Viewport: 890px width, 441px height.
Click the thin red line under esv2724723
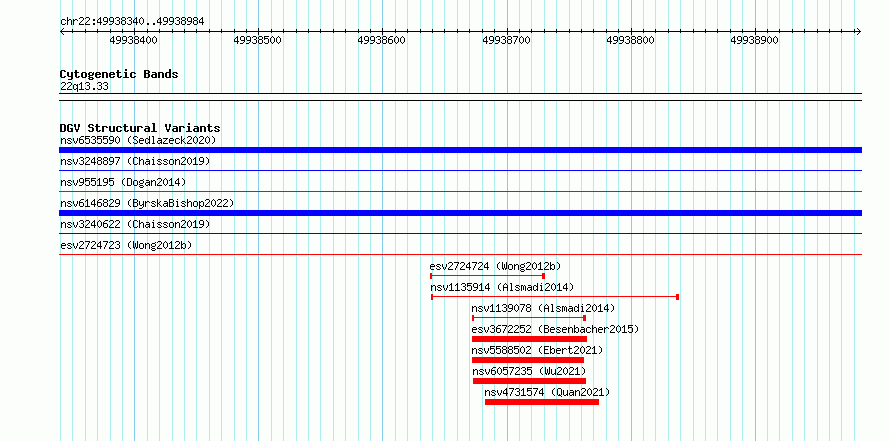(460, 254)
